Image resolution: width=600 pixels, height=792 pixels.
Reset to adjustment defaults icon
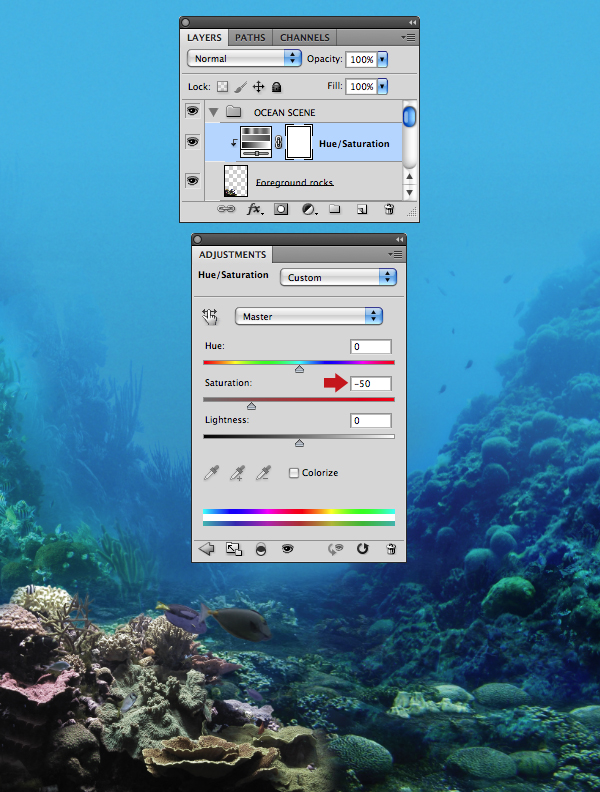coord(363,549)
